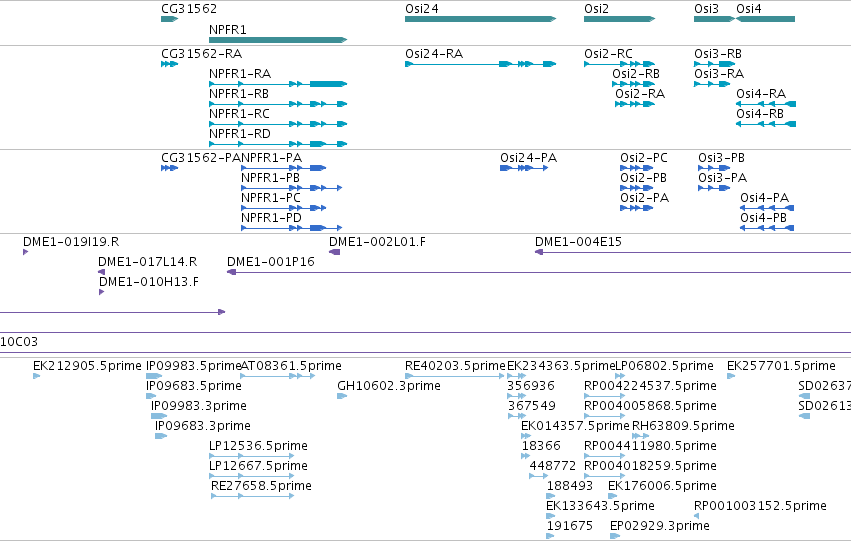This screenshot has width=851, height=541.
Task: Select protein Osi4-PB
Action: 767,228
